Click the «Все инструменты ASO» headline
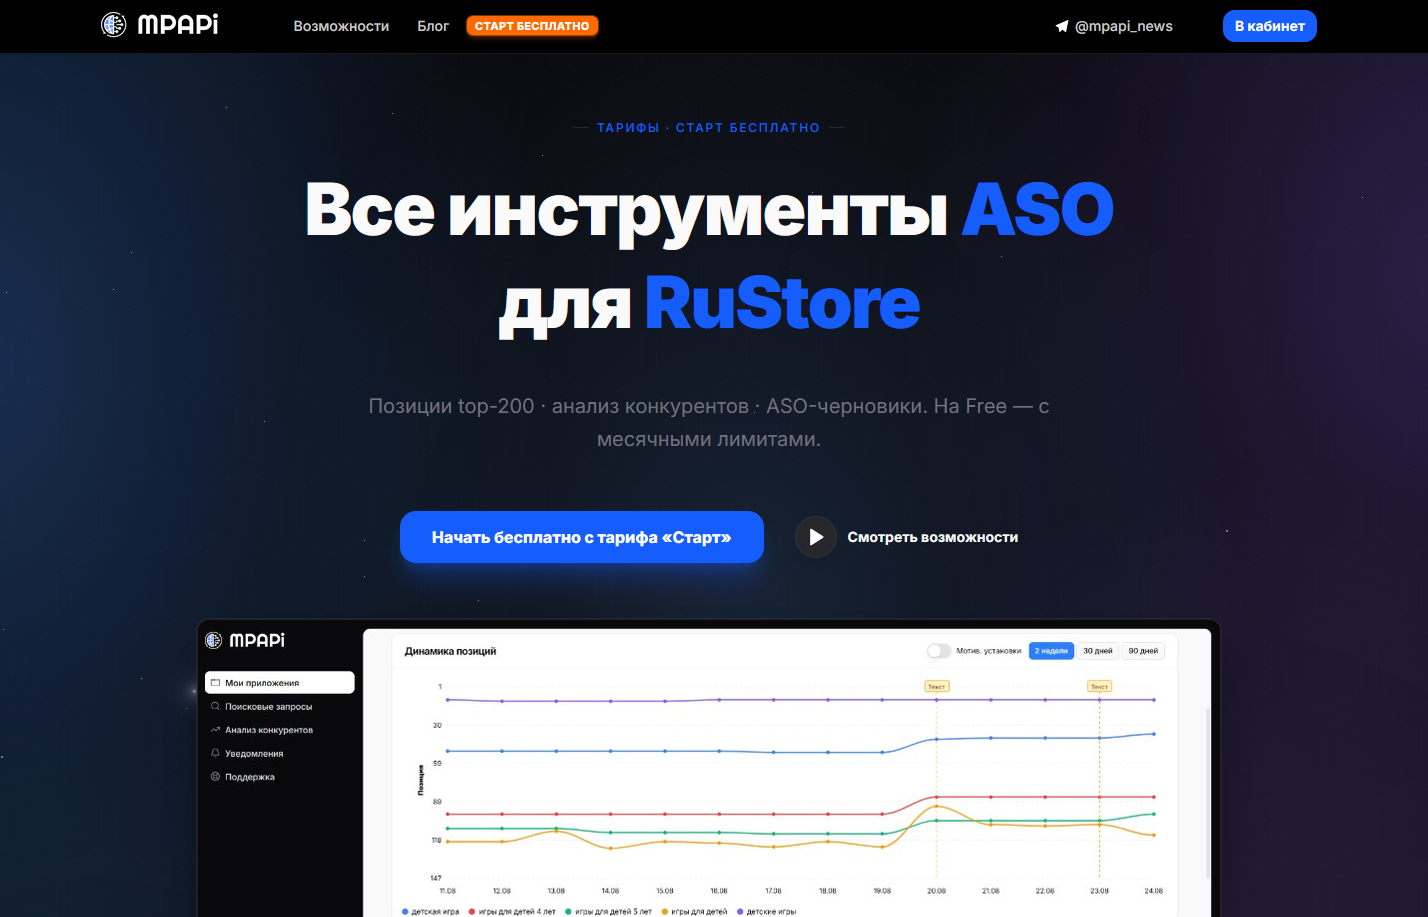Viewport: 1428px width, 917px height. 709,209
